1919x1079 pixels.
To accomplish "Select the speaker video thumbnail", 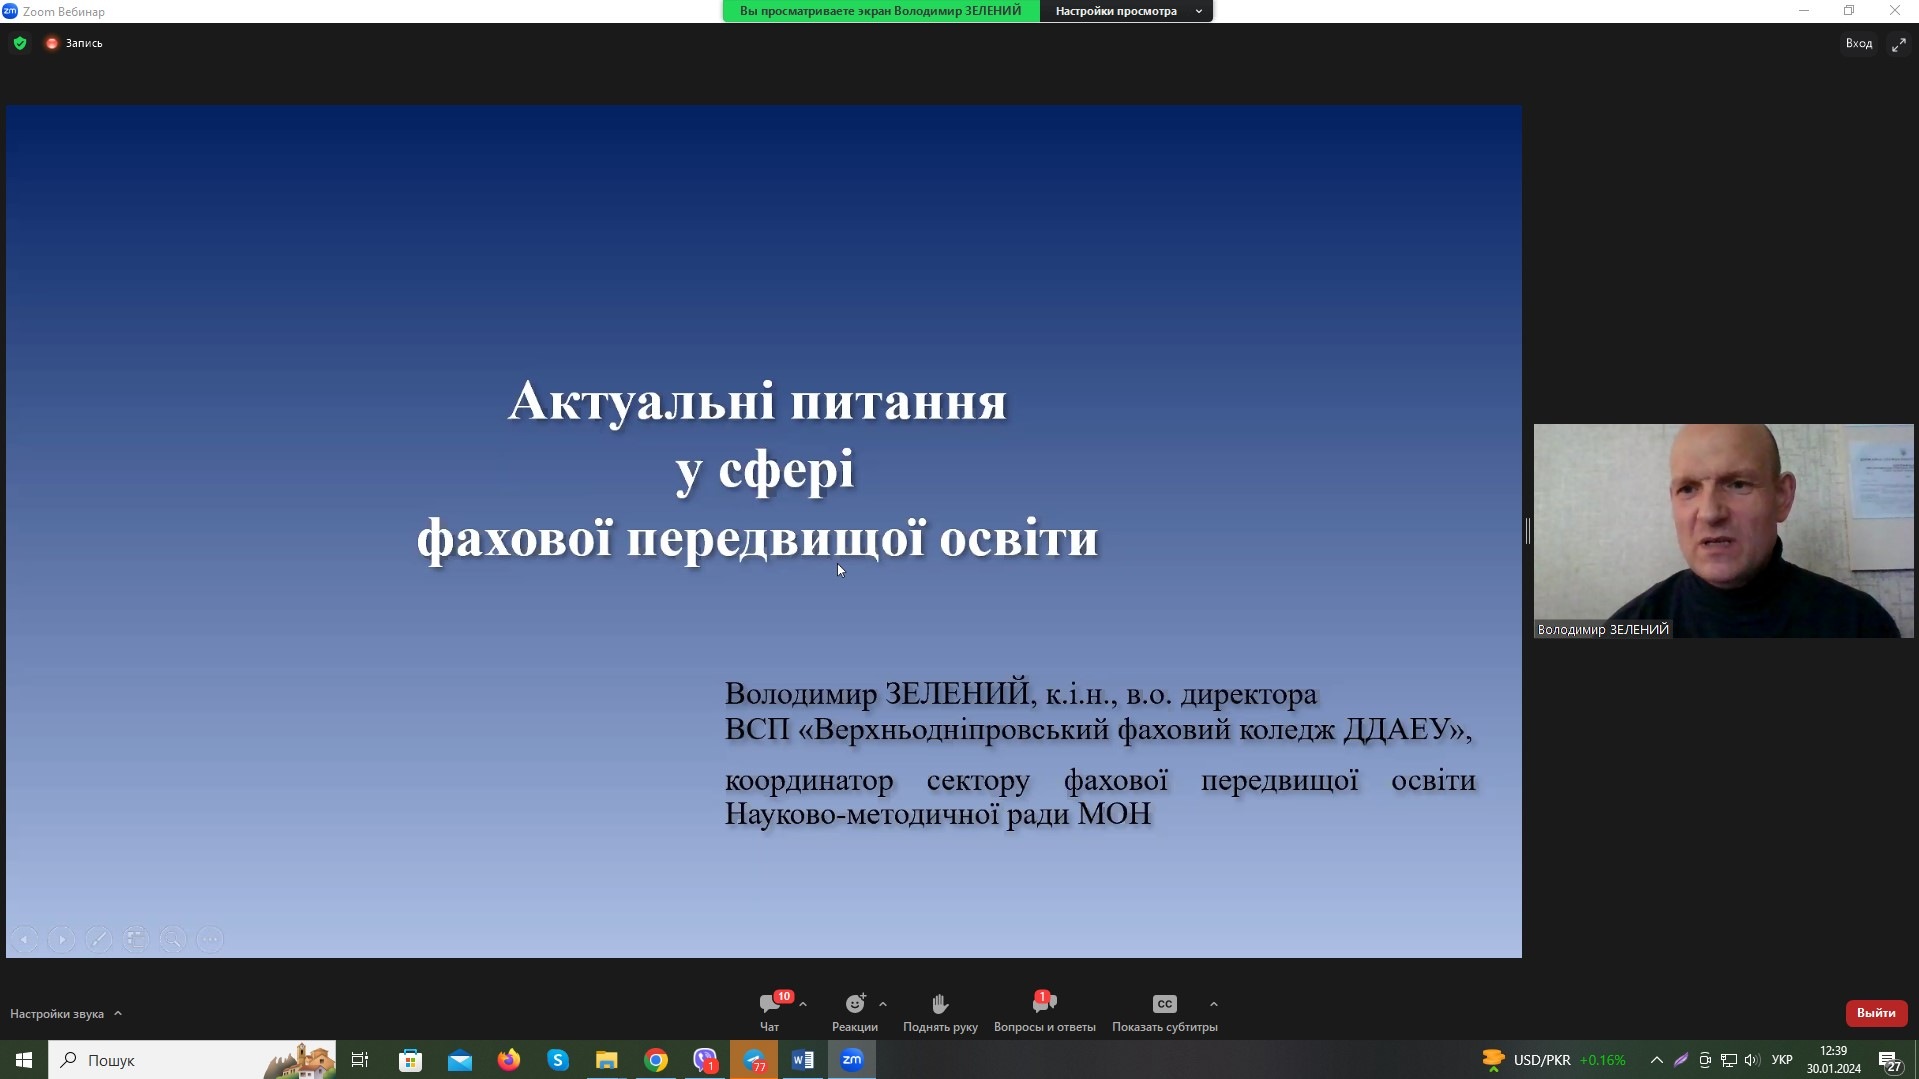I will pyautogui.click(x=1723, y=530).
